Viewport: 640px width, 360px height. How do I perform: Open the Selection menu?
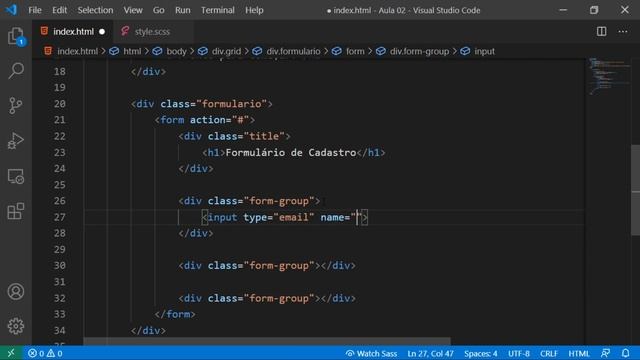coord(95,10)
